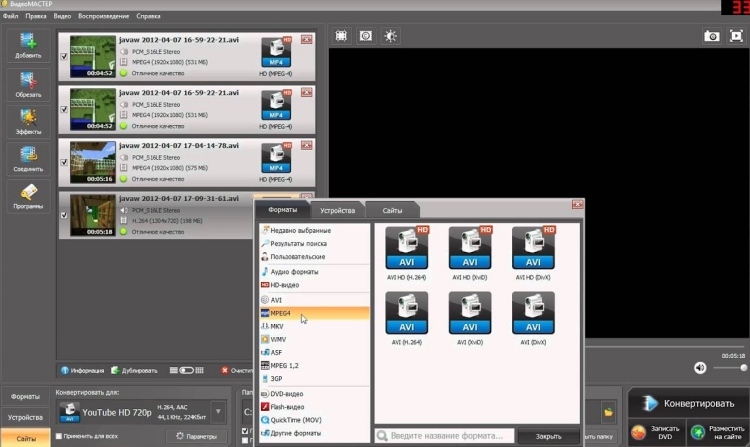Click the Конвертировать button
Screen dimensions: 750x447
688,403
